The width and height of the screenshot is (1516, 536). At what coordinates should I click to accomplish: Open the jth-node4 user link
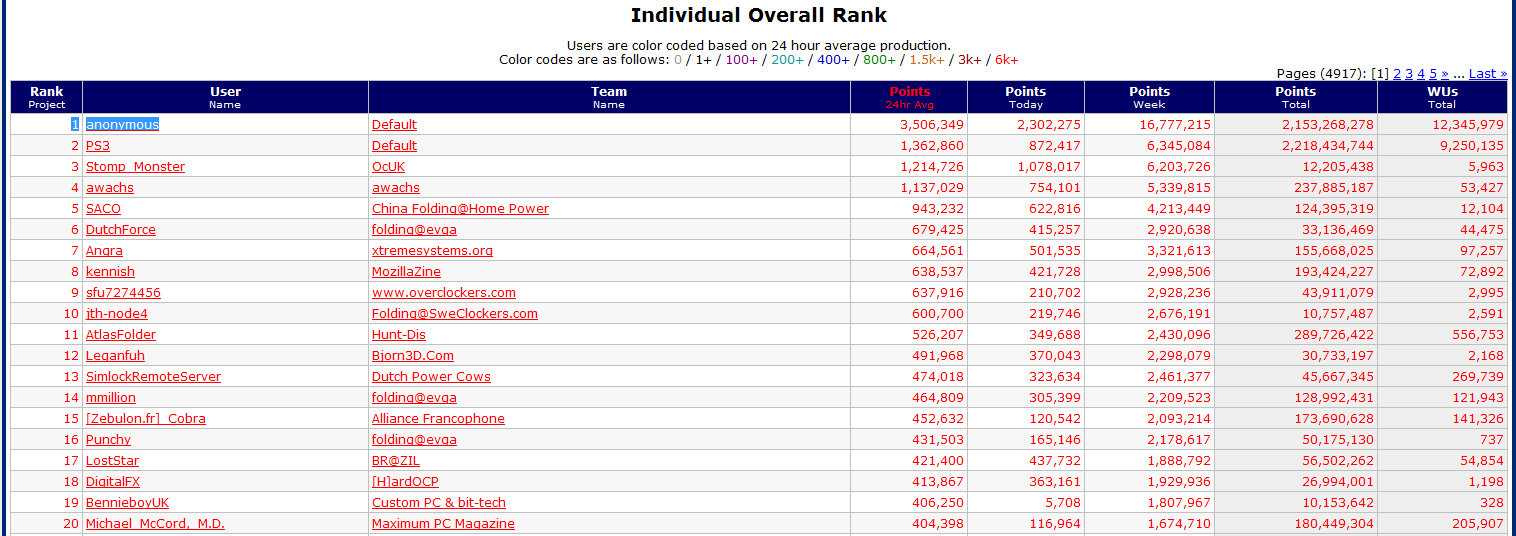tap(117, 314)
